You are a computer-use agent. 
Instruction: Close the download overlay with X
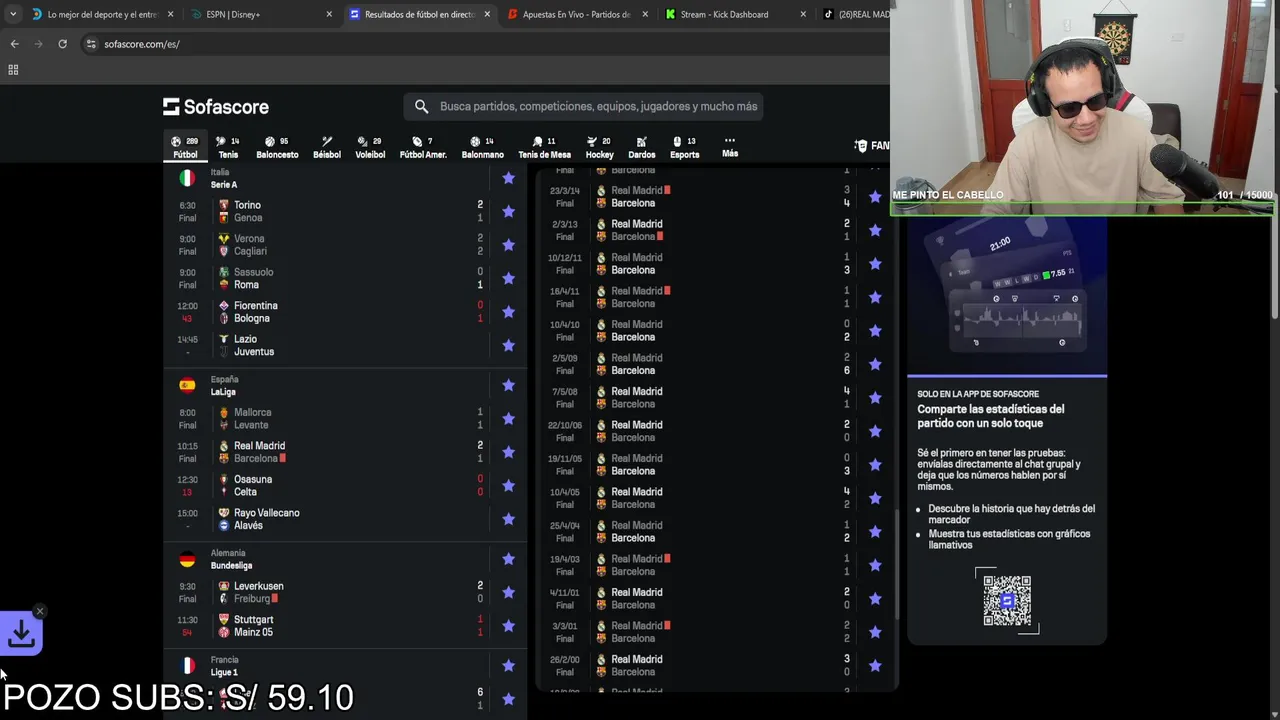coord(39,611)
